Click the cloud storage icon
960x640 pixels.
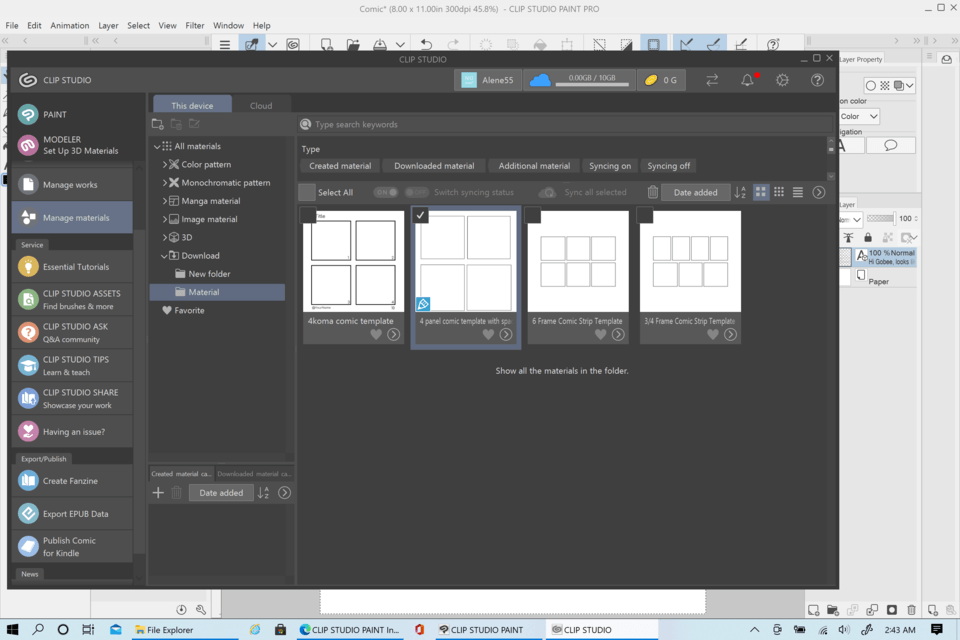click(539, 80)
